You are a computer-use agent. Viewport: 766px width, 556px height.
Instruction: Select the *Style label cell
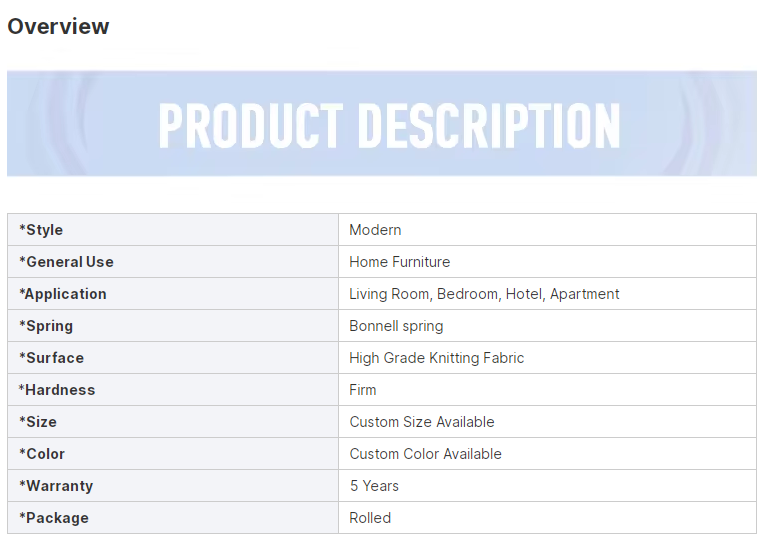[173, 230]
